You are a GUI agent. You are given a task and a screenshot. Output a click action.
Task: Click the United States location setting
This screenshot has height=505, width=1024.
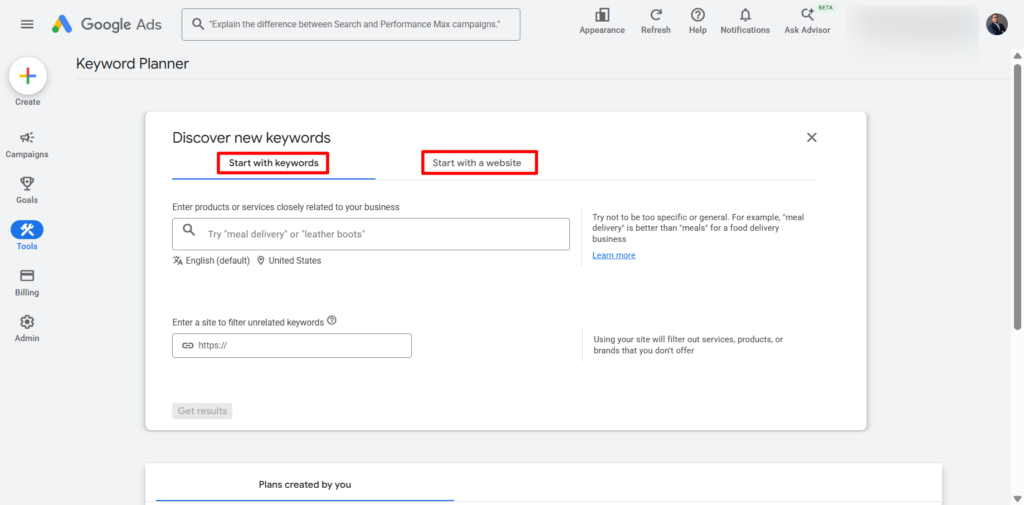pyautogui.click(x=289, y=260)
